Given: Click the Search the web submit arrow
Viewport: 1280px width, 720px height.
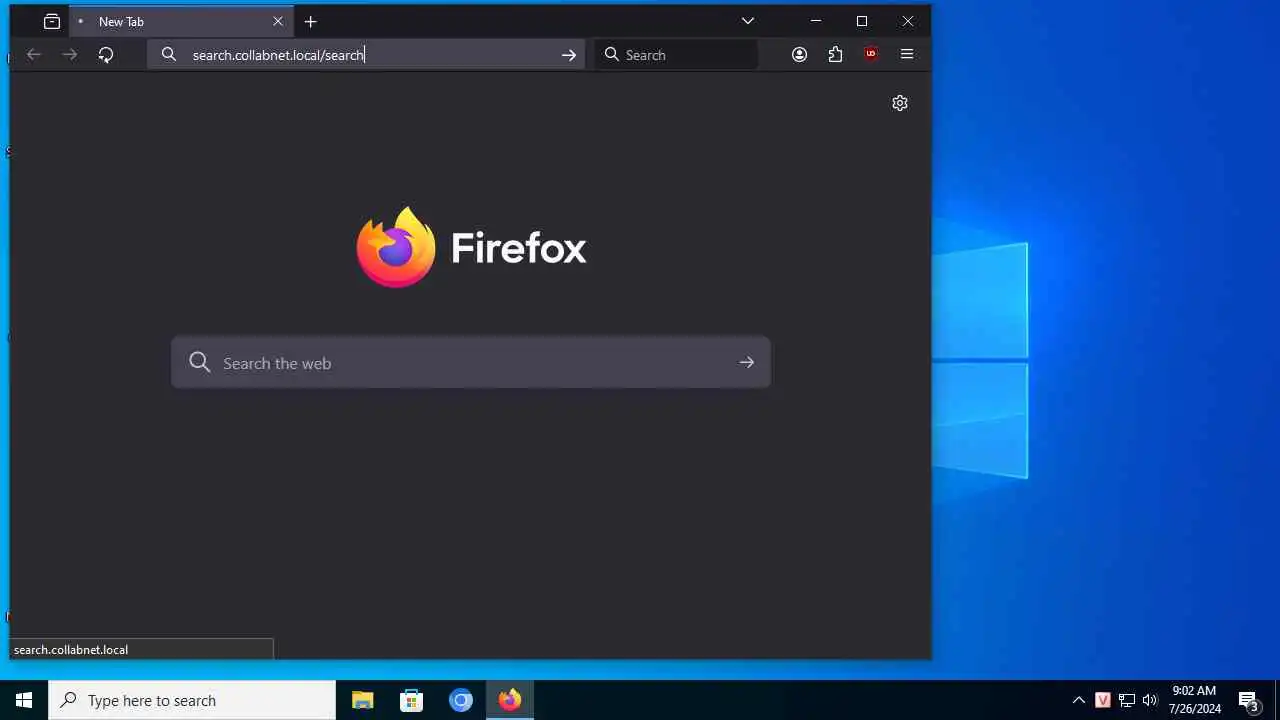Looking at the screenshot, I should (x=746, y=363).
